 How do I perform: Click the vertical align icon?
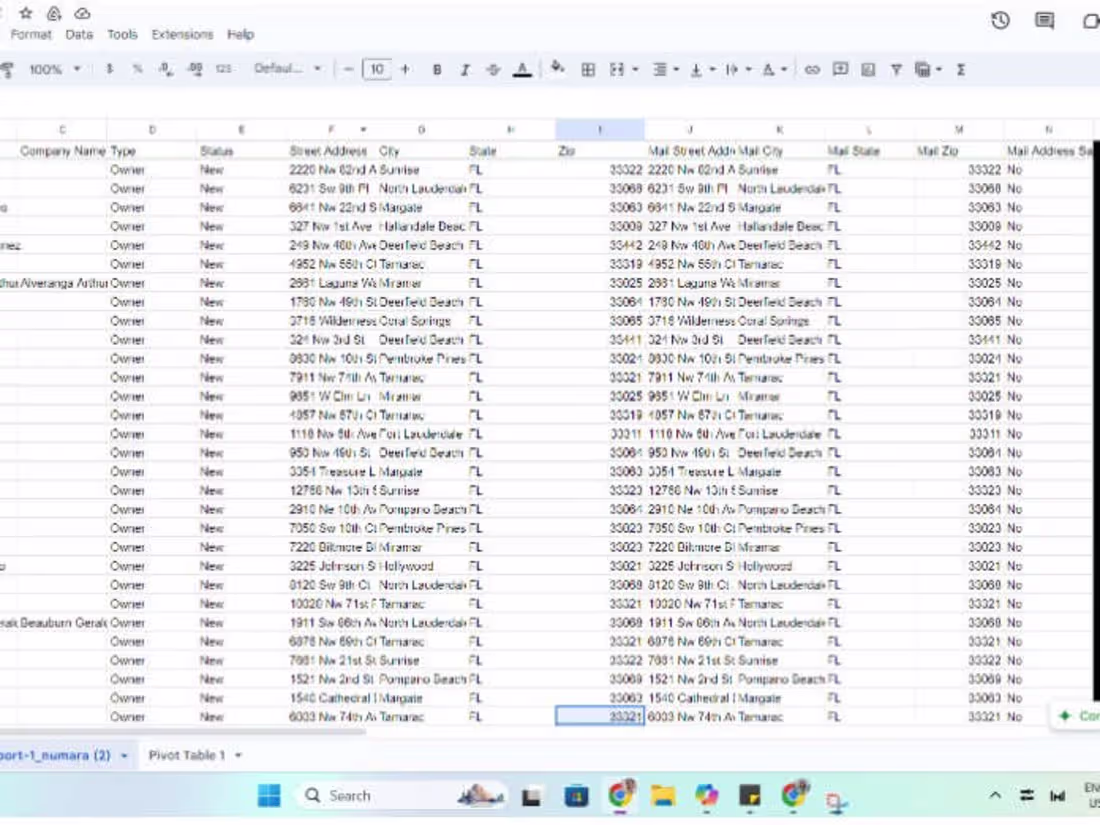(696, 69)
